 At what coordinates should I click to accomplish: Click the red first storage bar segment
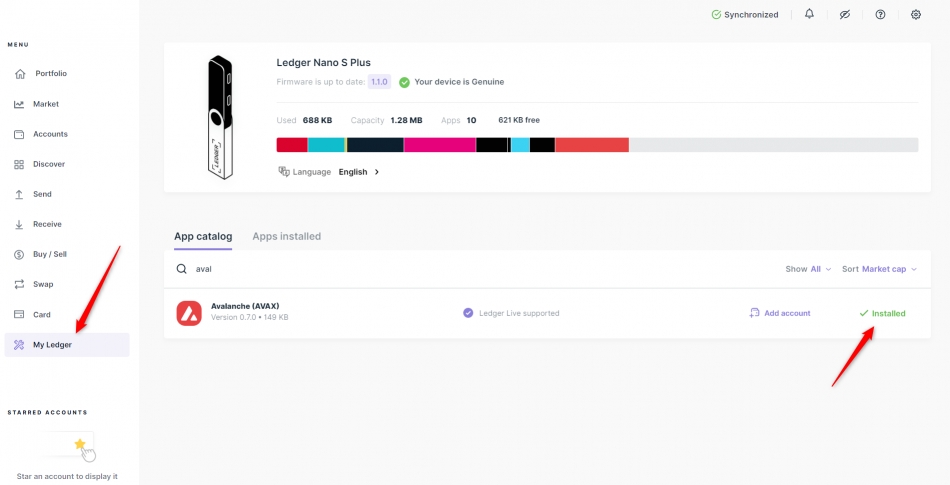292,145
